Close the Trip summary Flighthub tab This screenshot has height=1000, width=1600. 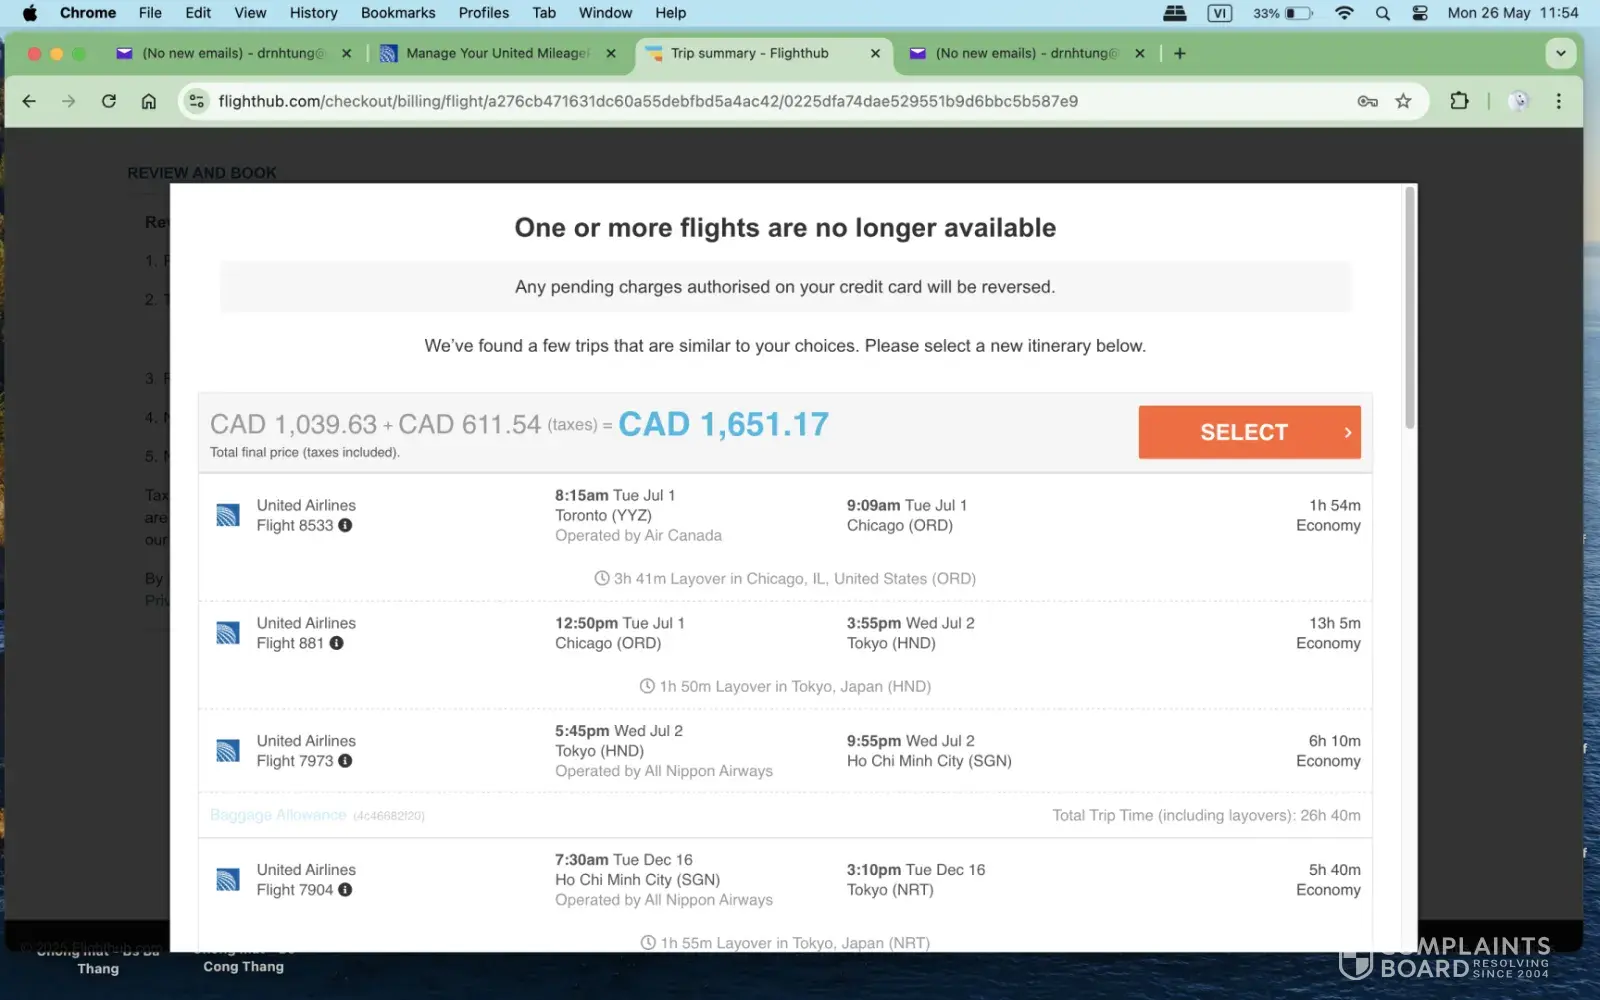coord(875,53)
